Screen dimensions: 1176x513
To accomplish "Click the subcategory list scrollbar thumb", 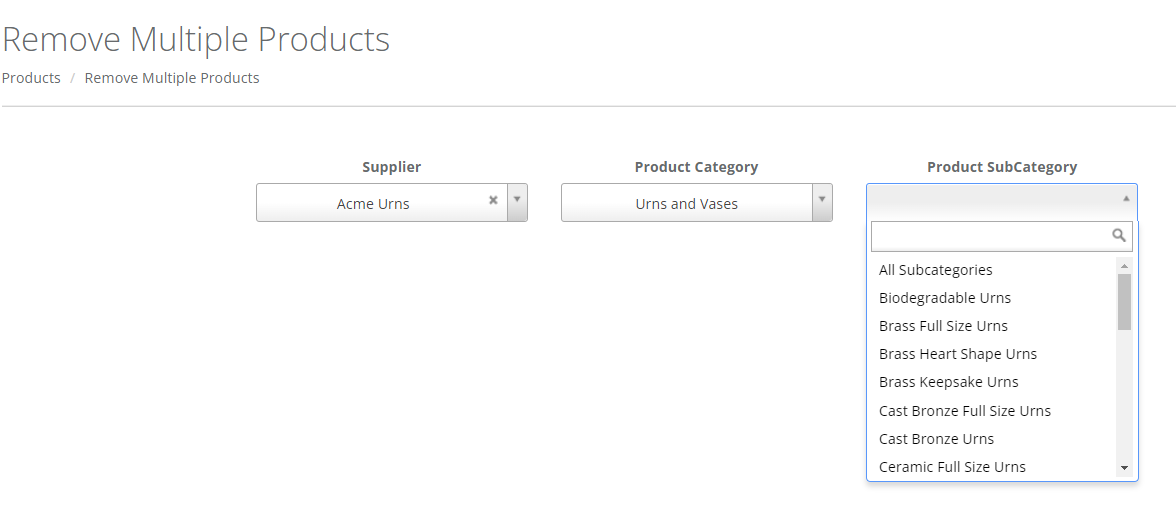I will click(x=1124, y=302).
